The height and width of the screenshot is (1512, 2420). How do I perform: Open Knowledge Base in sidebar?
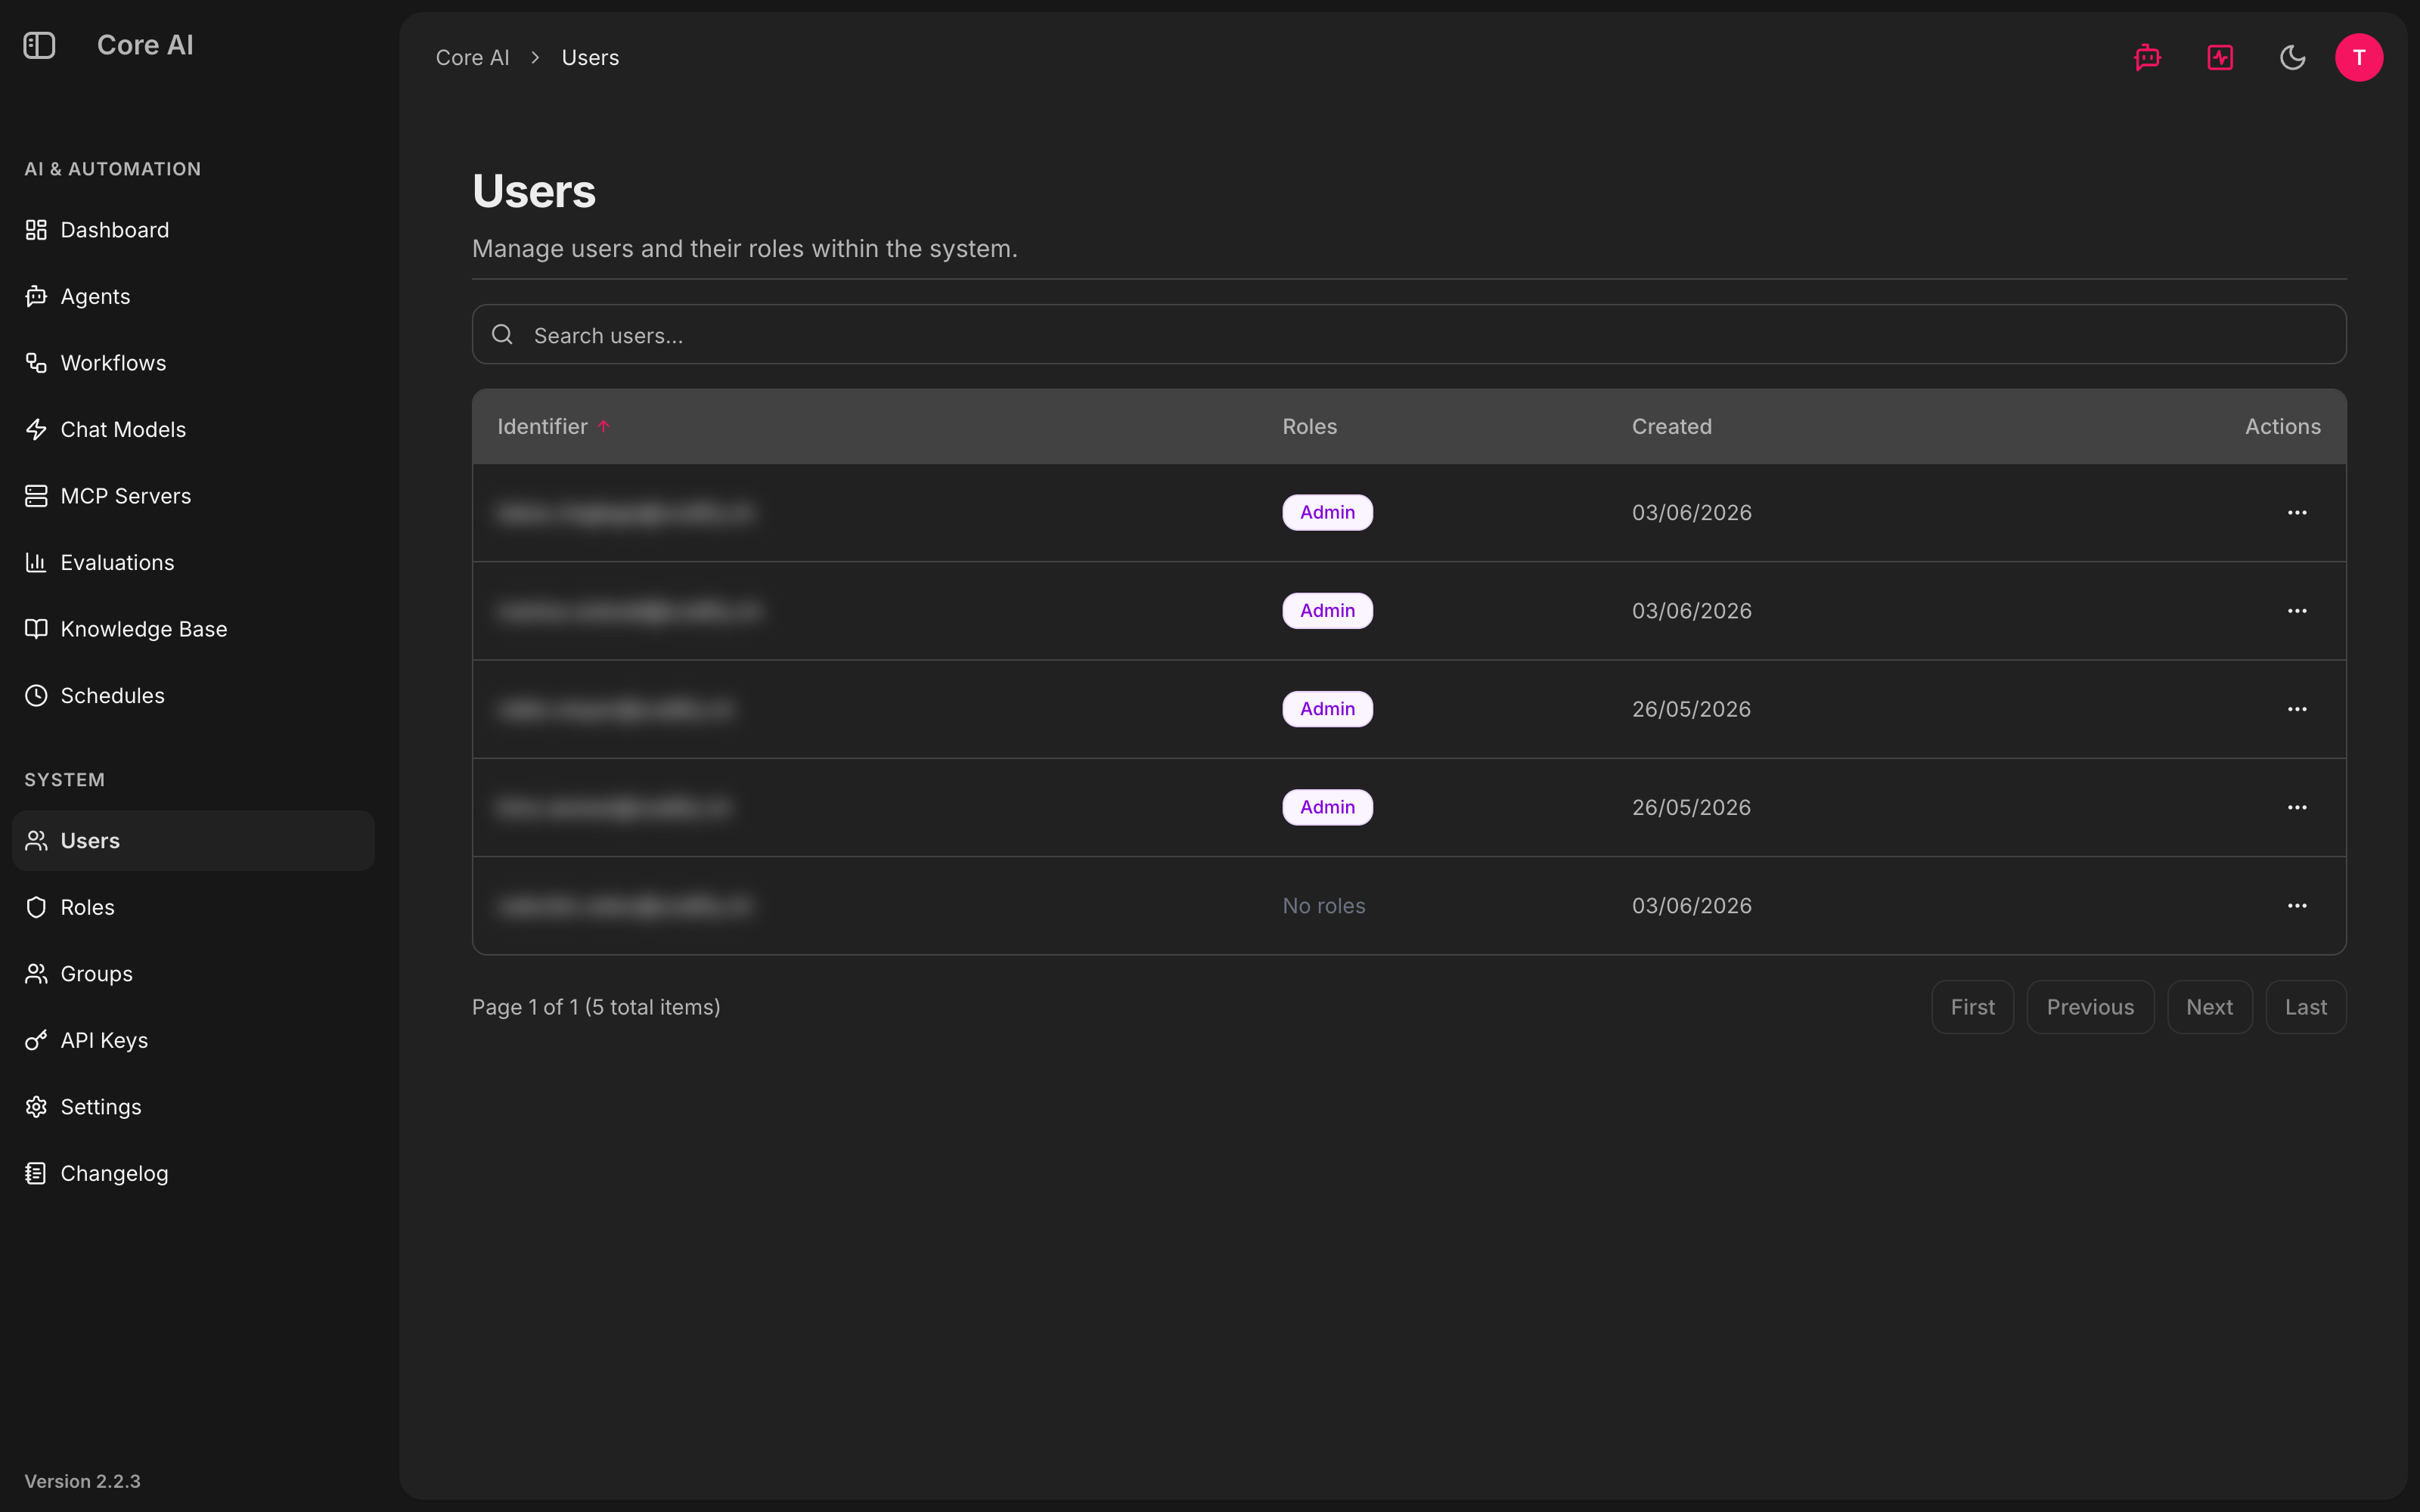(193, 629)
